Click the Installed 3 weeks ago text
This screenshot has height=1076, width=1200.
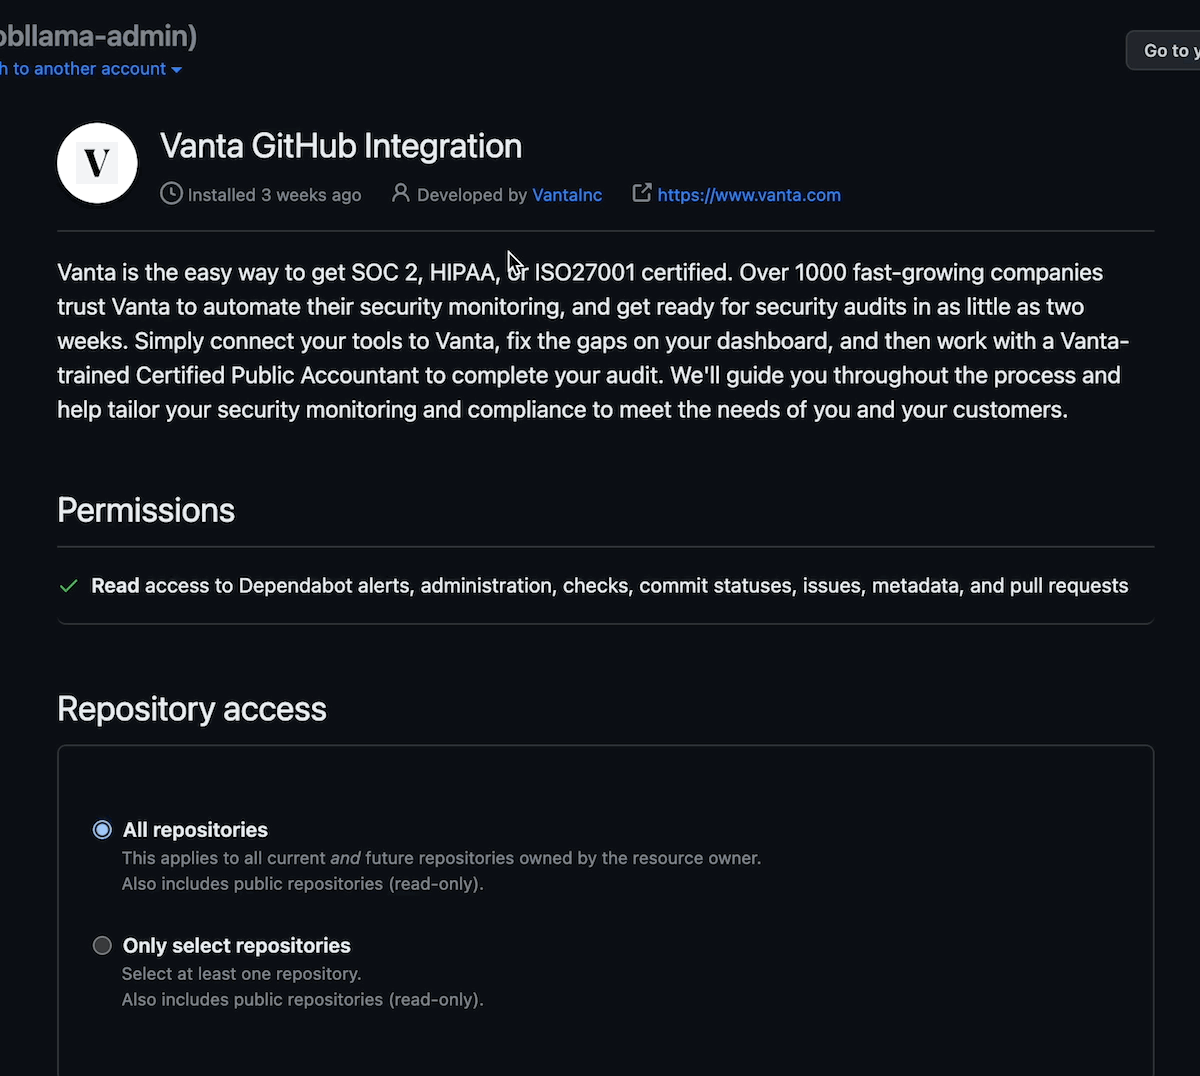274,195
